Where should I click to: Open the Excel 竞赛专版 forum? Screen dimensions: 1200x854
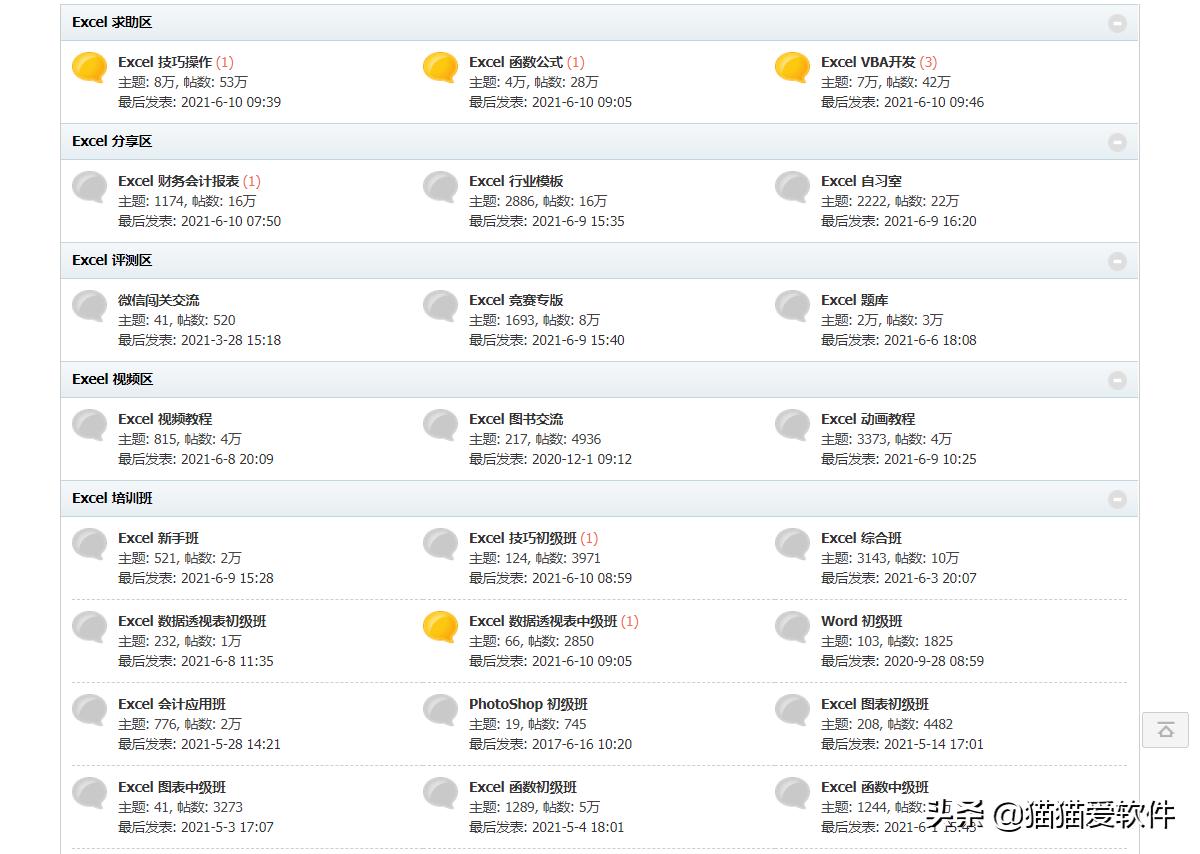(x=516, y=300)
